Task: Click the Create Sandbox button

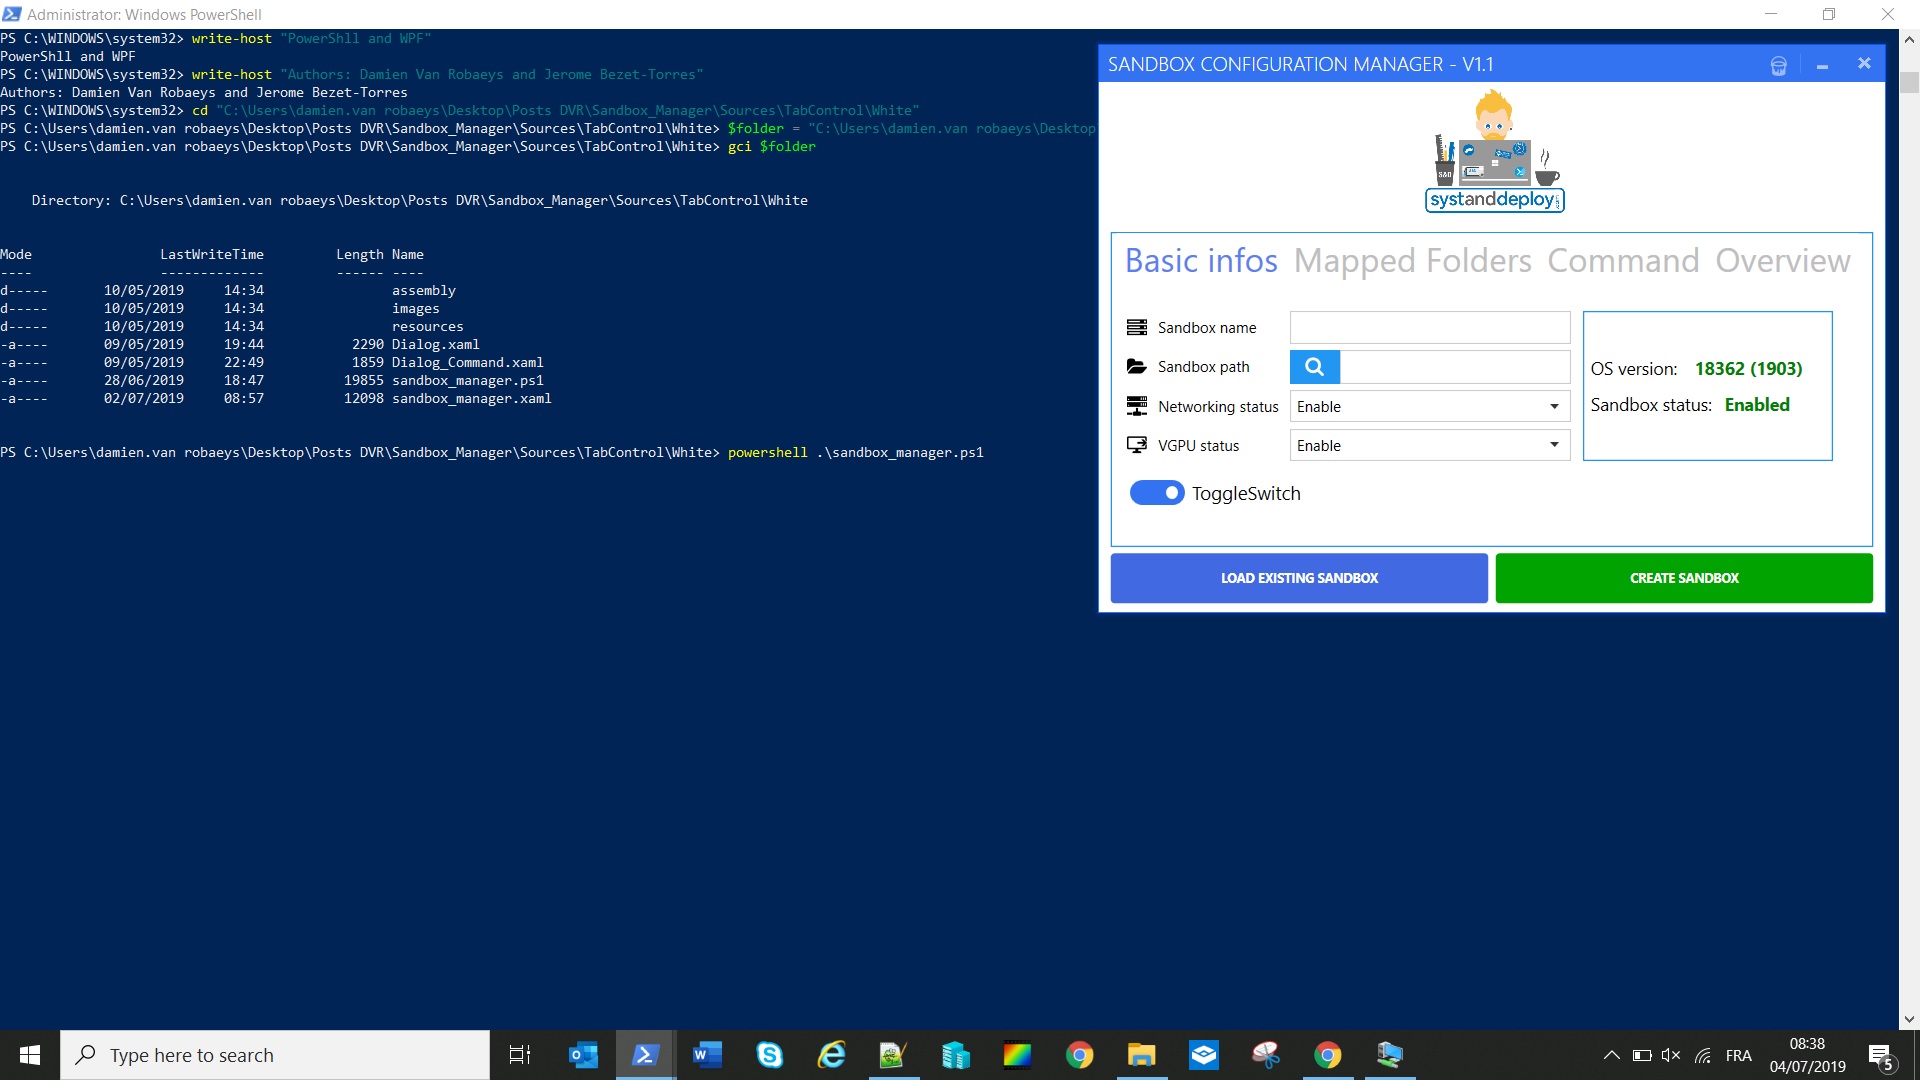Action: pos(1684,578)
